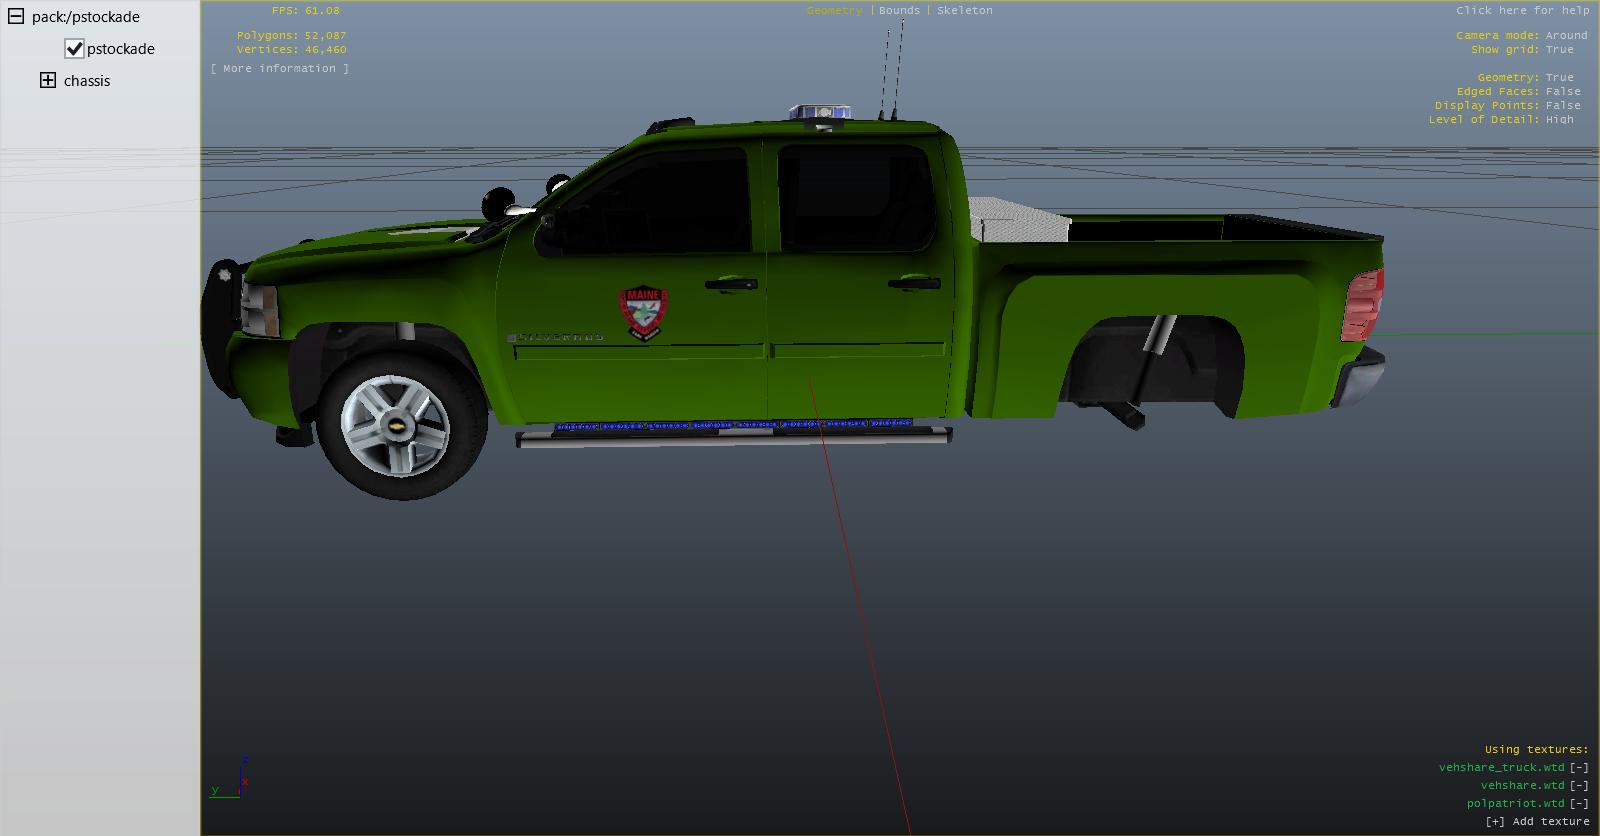Switch to the Skeleton view tab
1600x836 pixels.
(964, 10)
